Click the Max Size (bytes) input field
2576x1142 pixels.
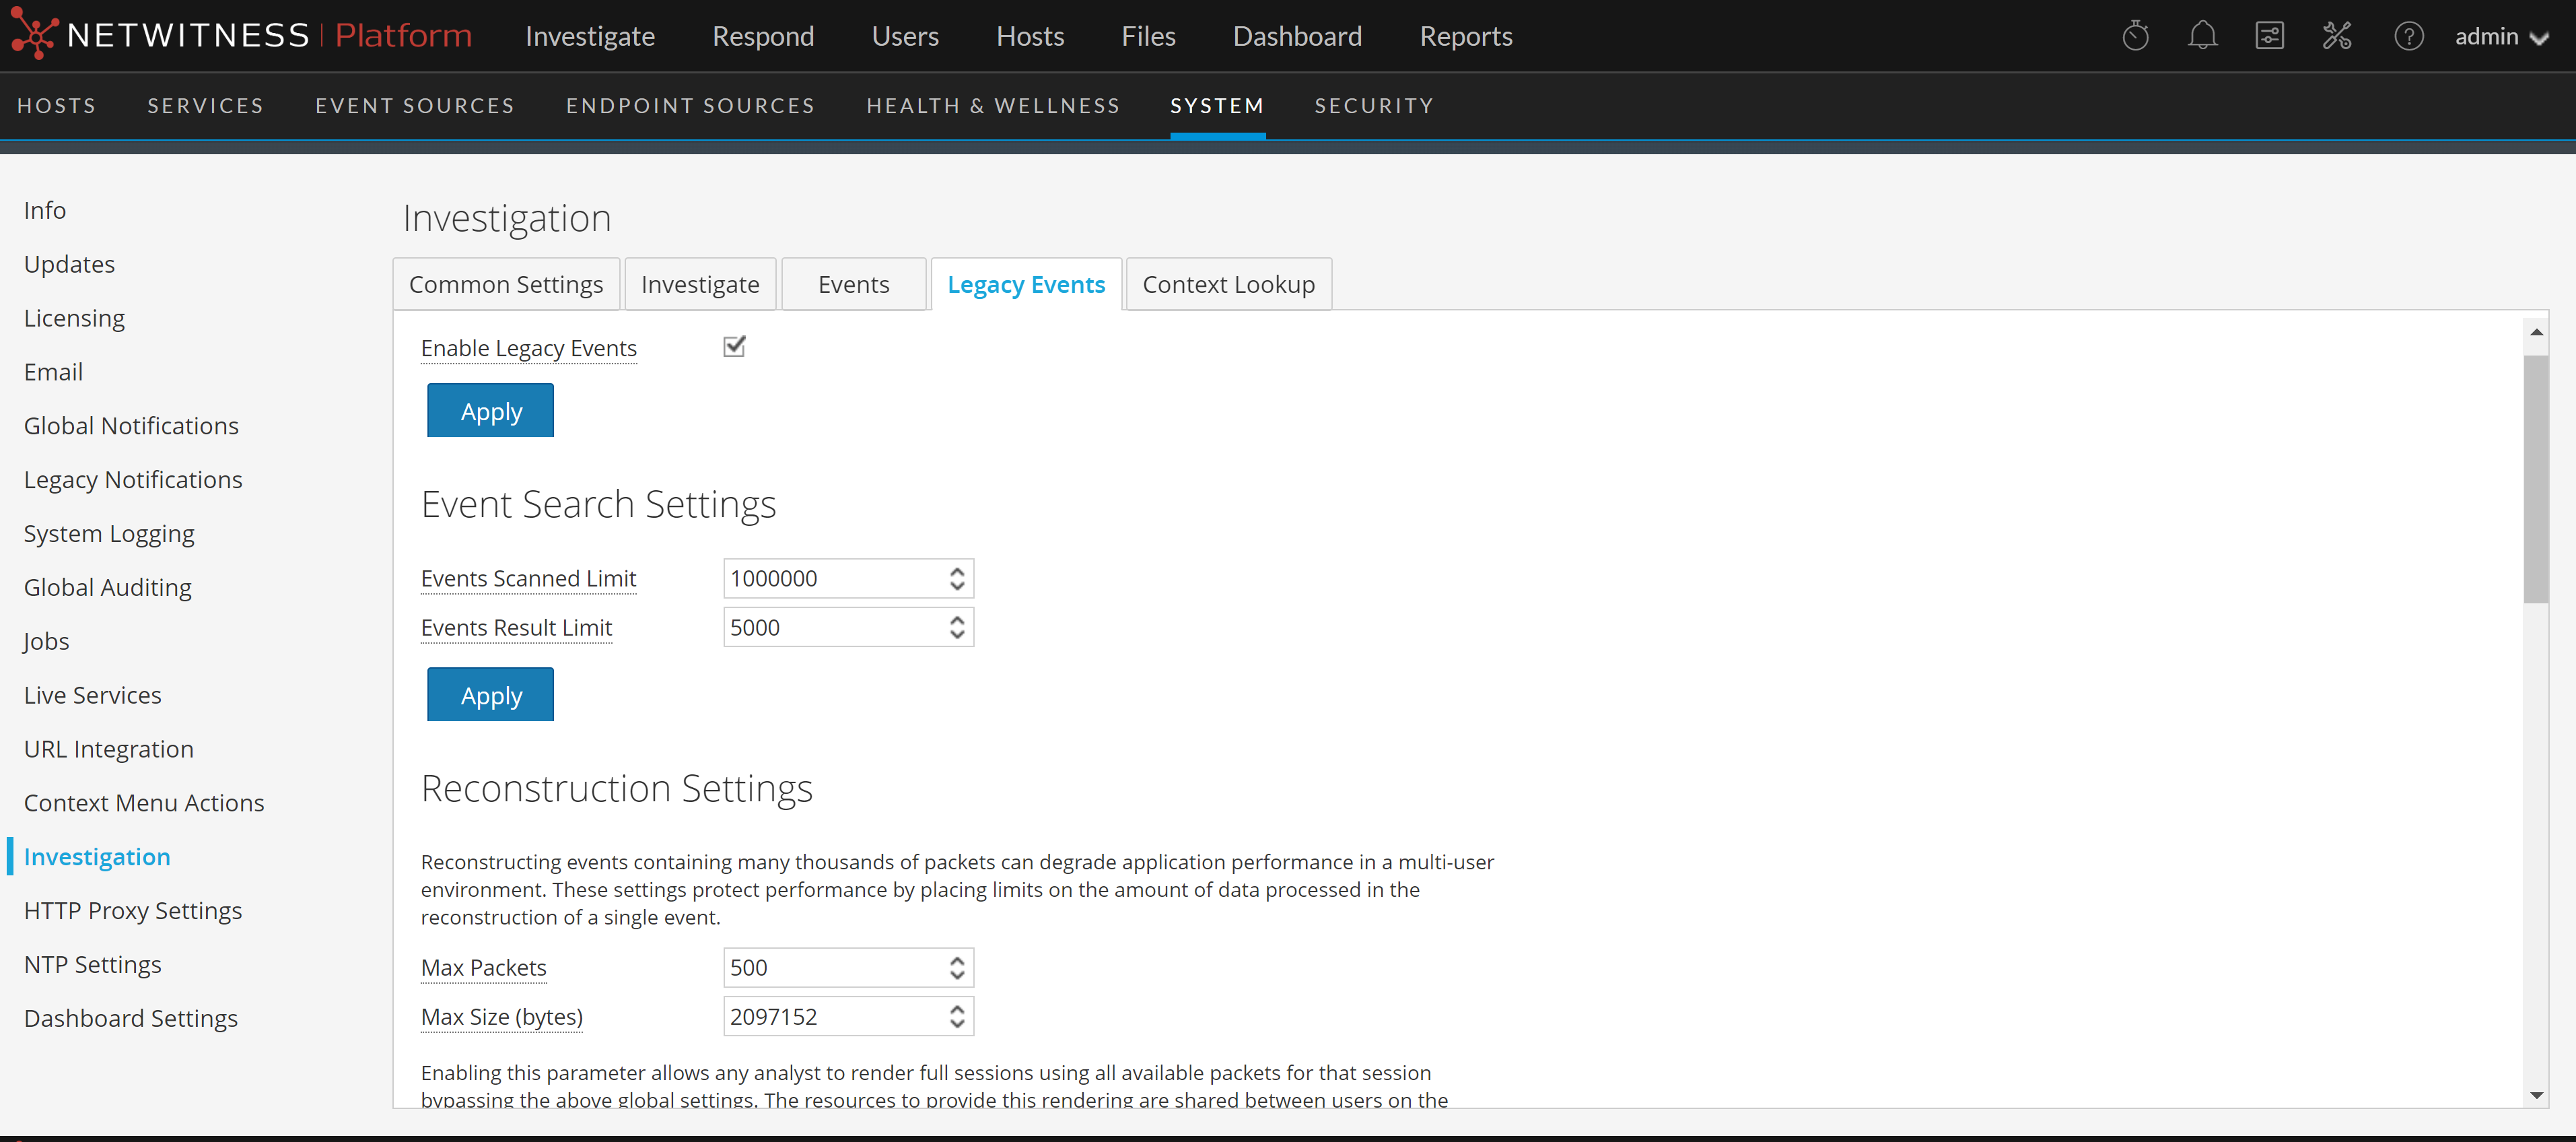click(x=835, y=1016)
